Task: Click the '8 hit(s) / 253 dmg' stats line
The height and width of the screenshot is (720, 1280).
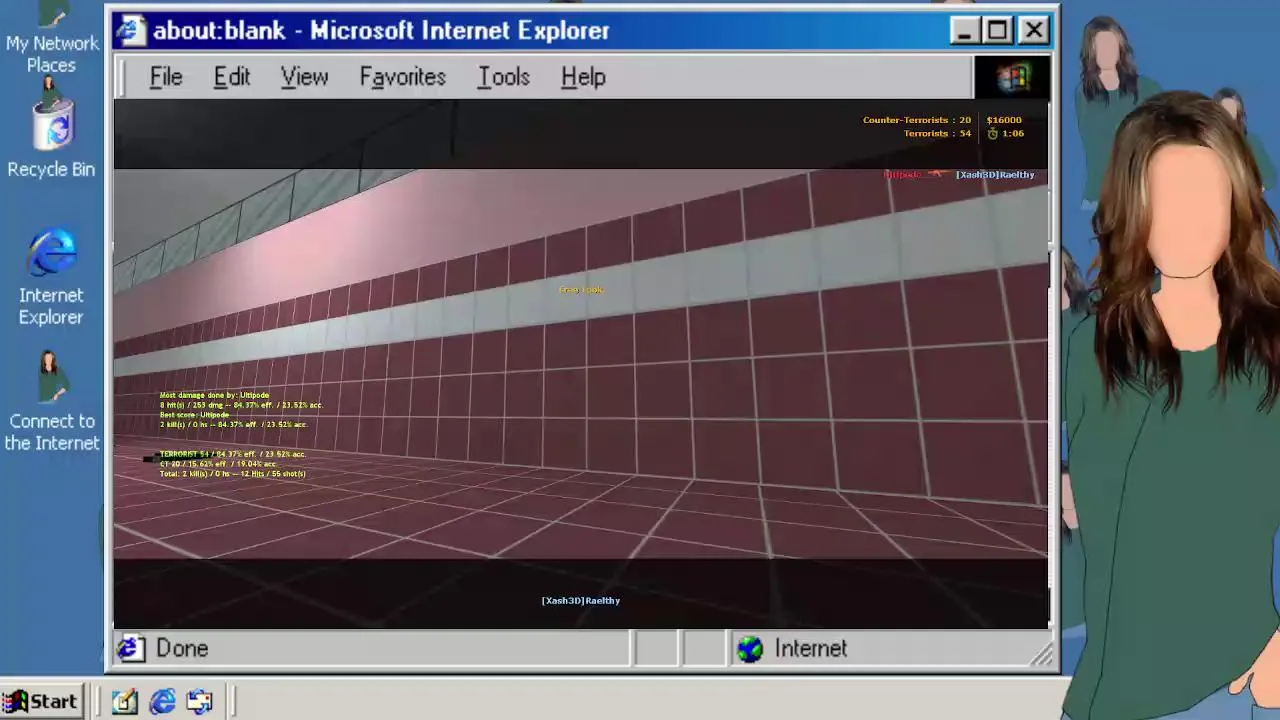Action: (241, 405)
